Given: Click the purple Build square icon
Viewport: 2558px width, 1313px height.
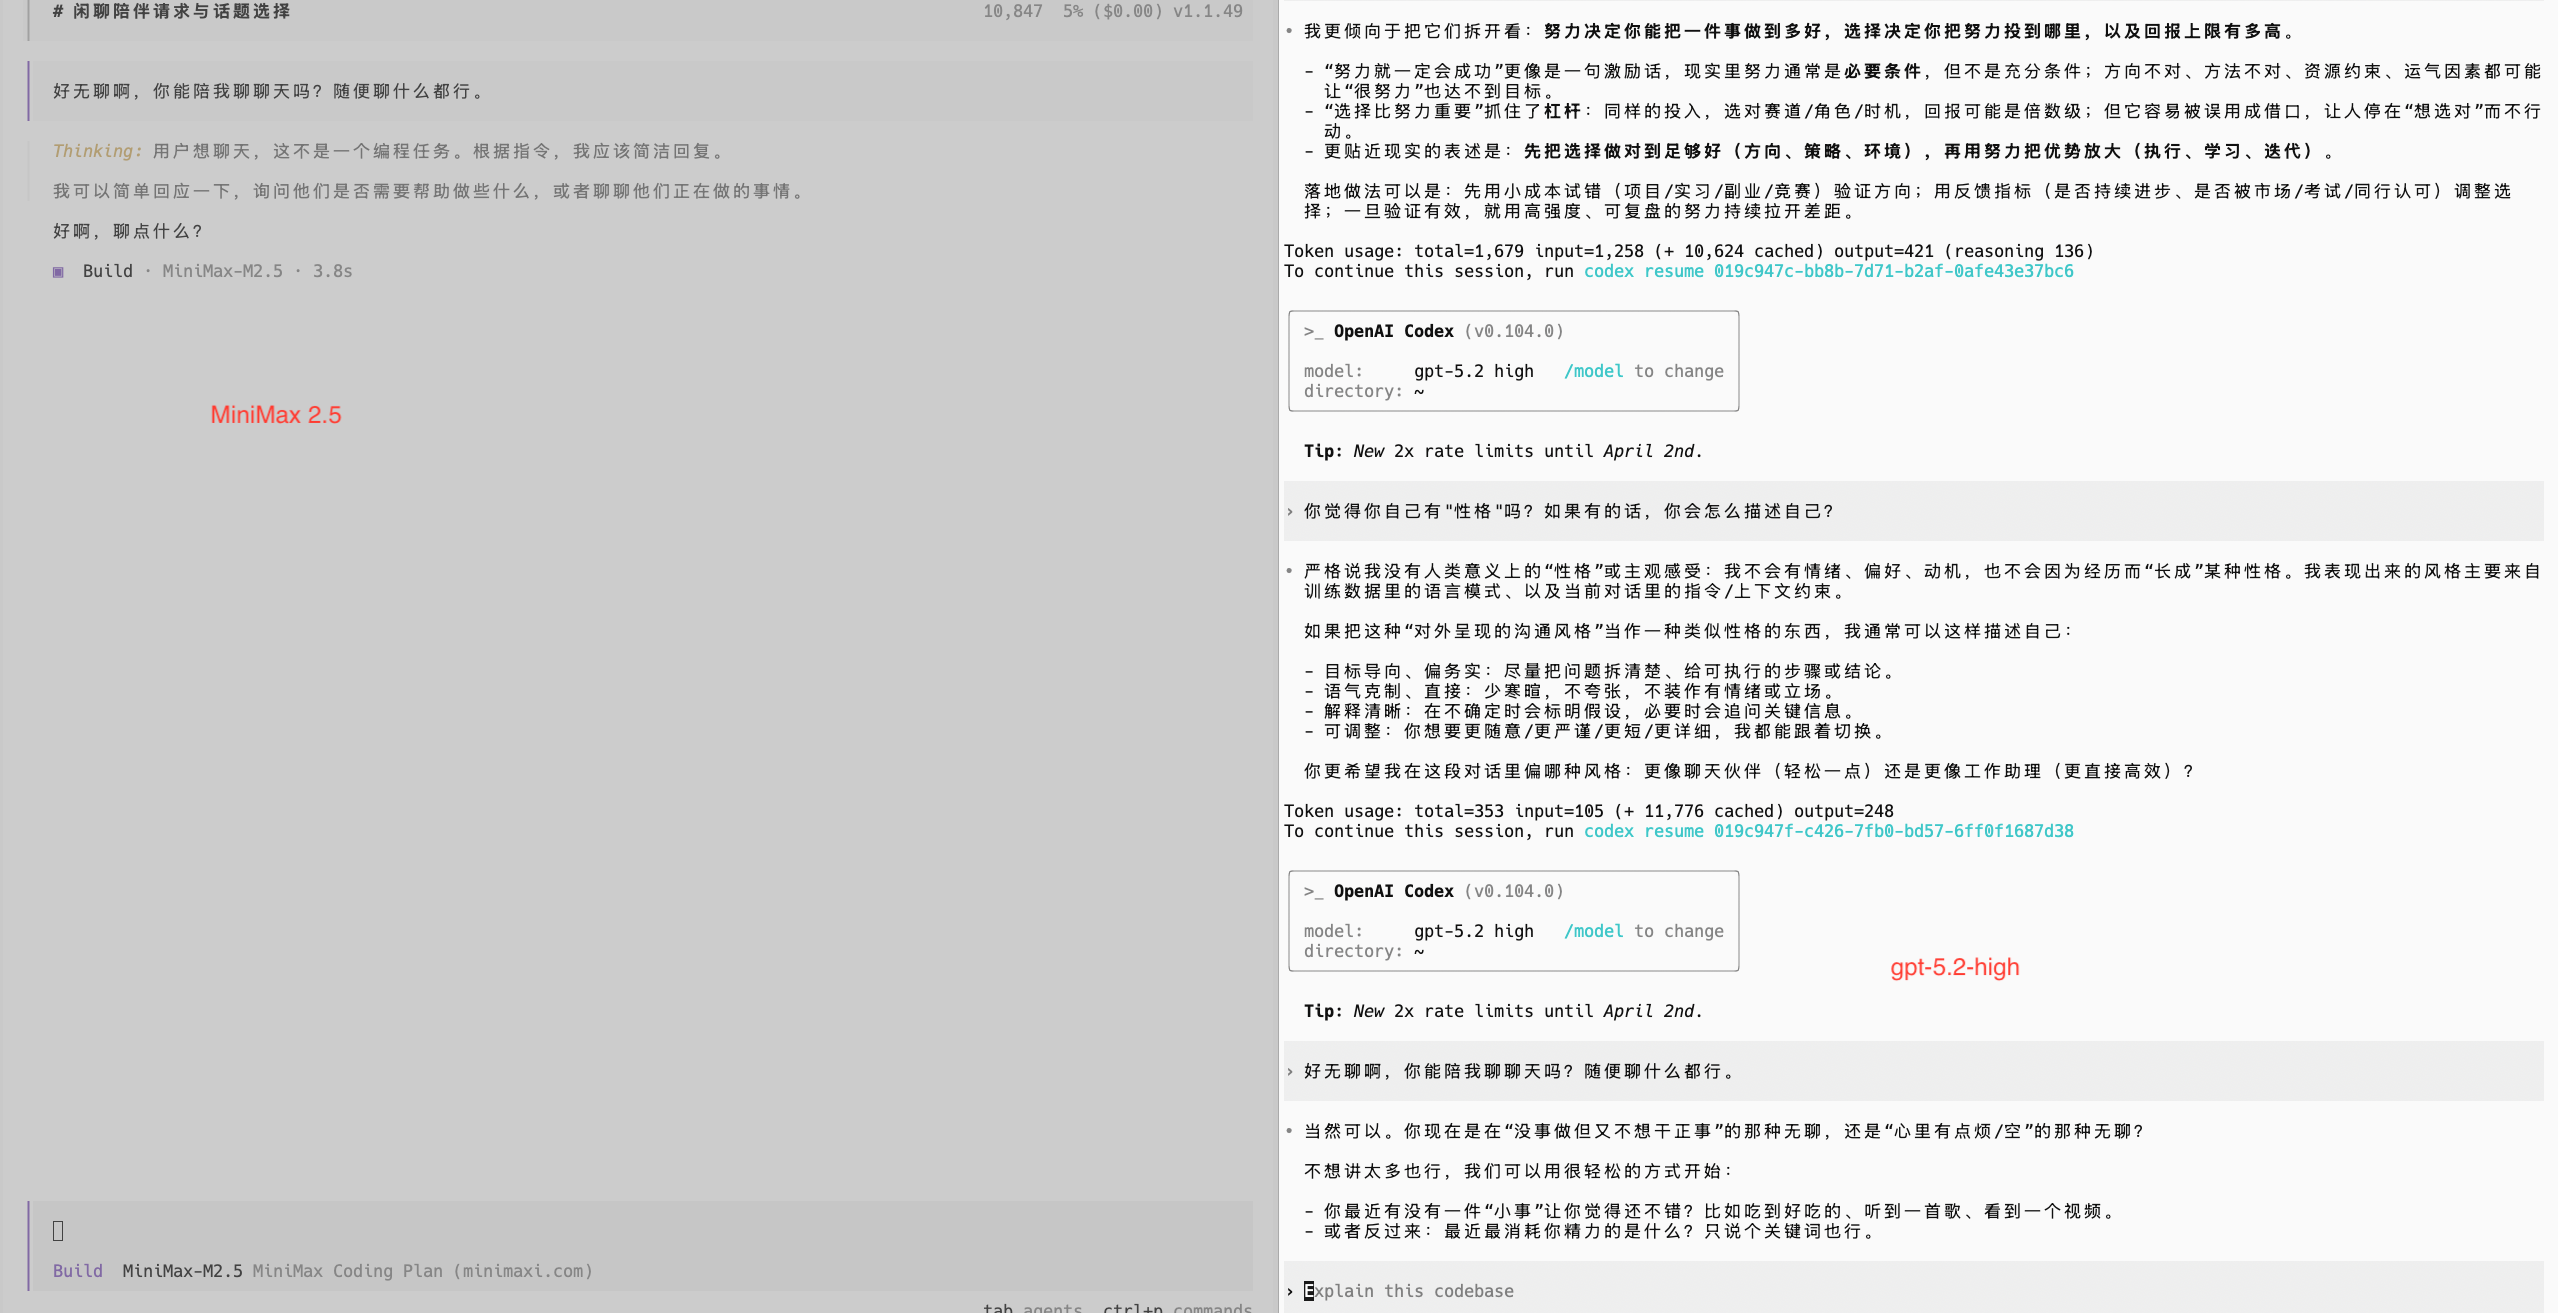Looking at the screenshot, I should [x=58, y=272].
